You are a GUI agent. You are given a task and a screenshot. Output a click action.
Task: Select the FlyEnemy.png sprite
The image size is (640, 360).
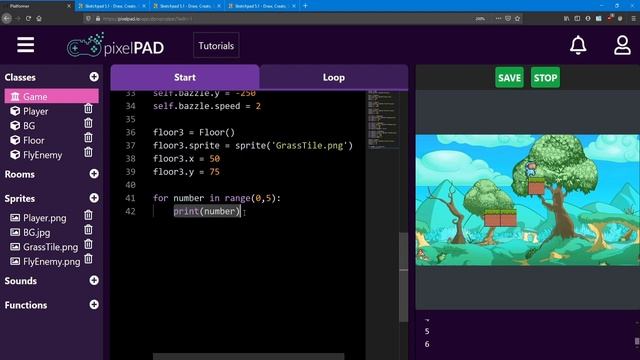(x=51, y=262)
